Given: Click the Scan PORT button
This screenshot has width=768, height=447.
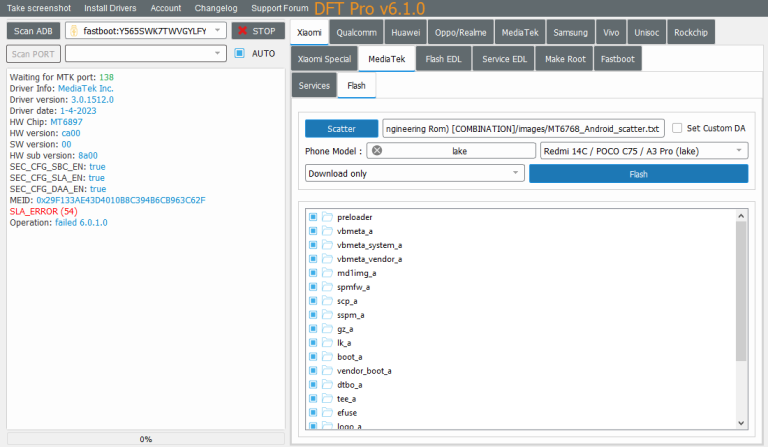Looking at the screenshot, I should (x=33, y=54).
